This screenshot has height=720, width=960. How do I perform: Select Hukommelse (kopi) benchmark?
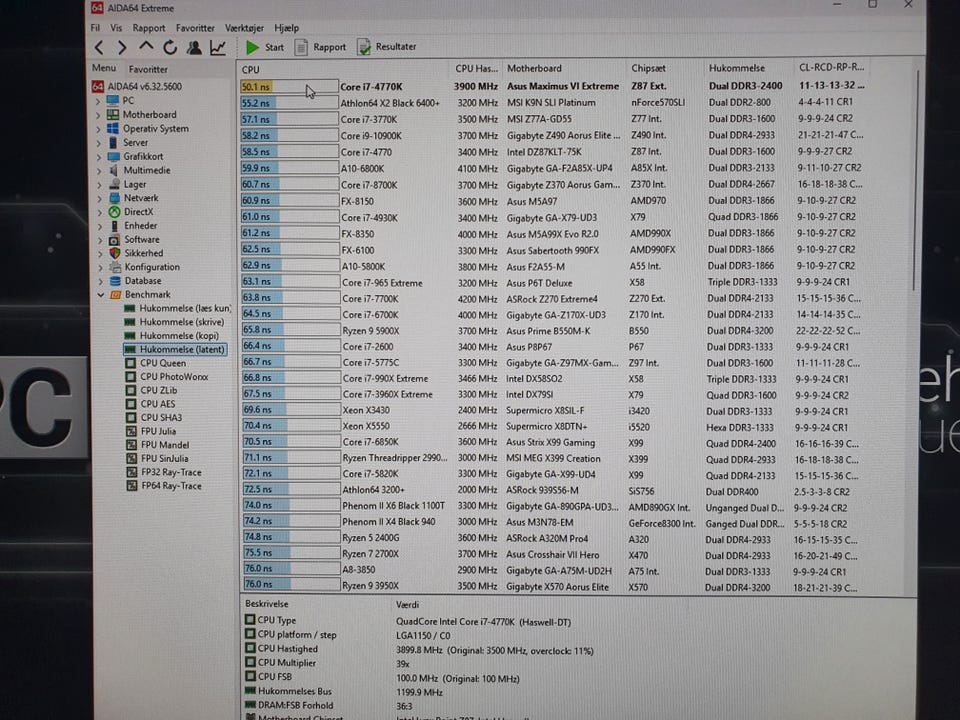[172, 336]
